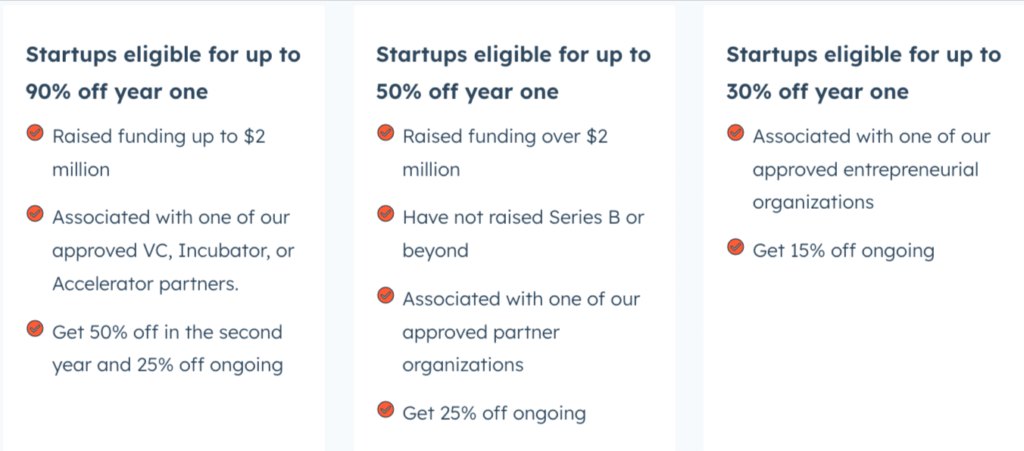Image resolution: width=1024 pixels, height=451 pixels.
Task: Click the 'Get 15% off ongoing' text
Action: (843, 251)
